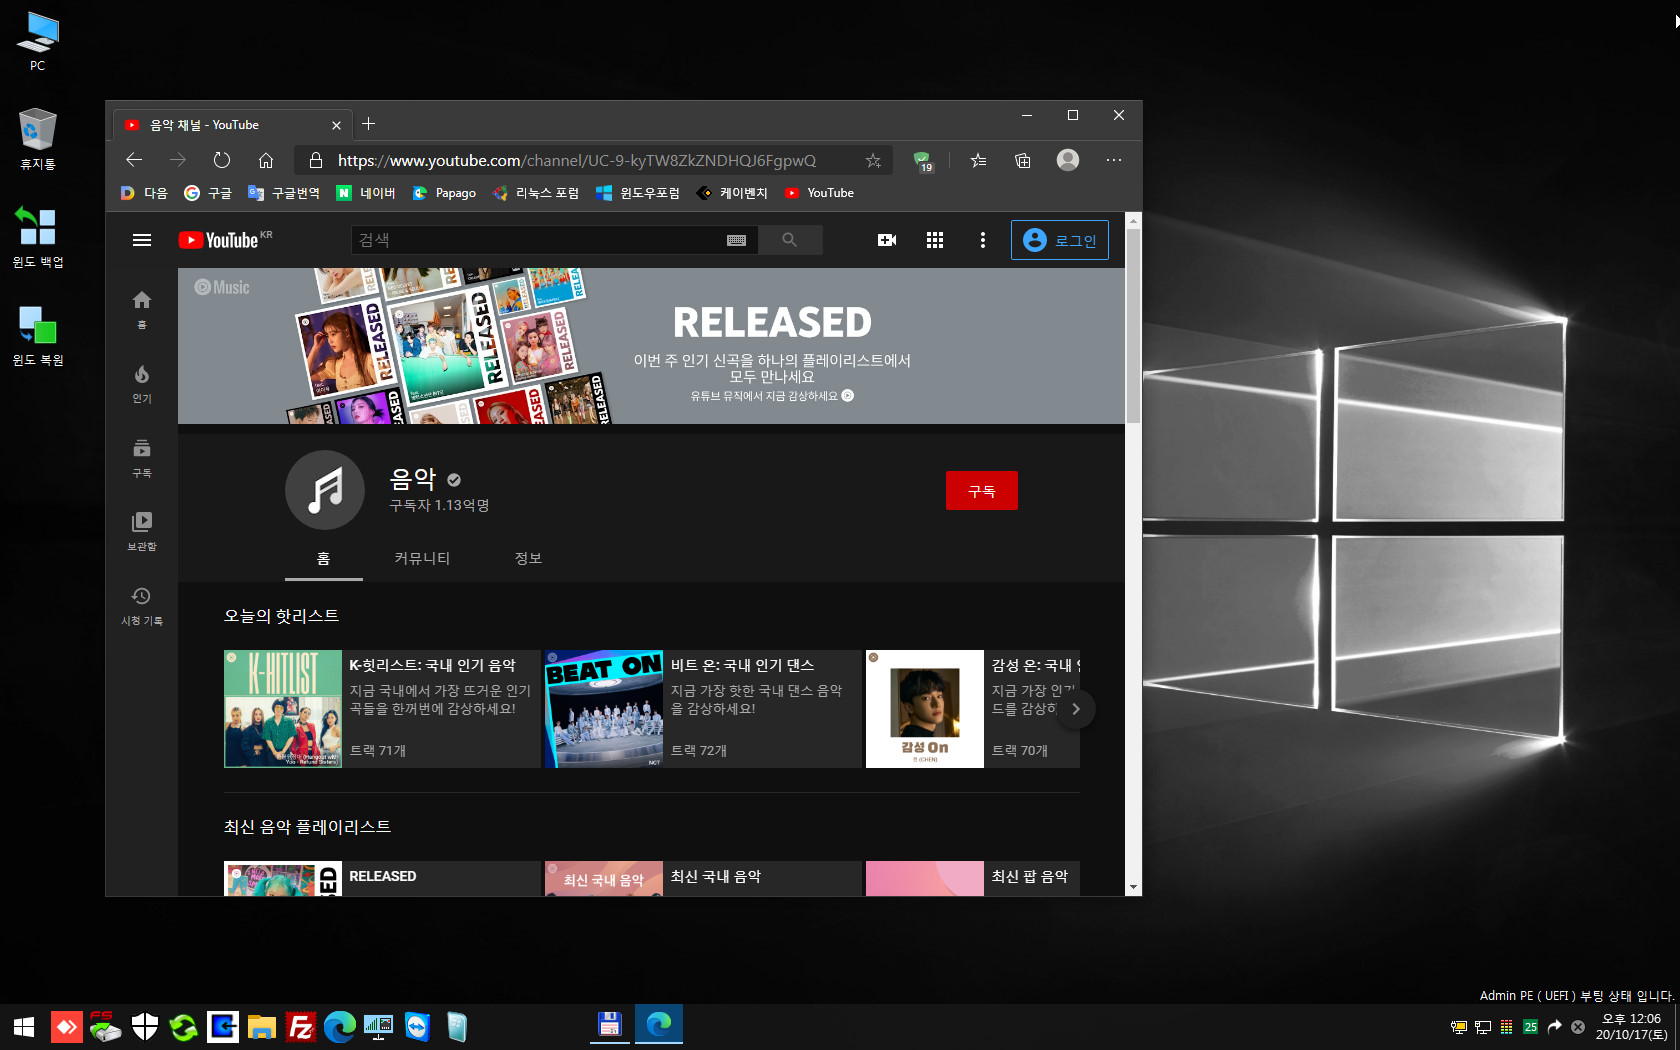Open File Explorer from the taskbar

(262, 1027)
